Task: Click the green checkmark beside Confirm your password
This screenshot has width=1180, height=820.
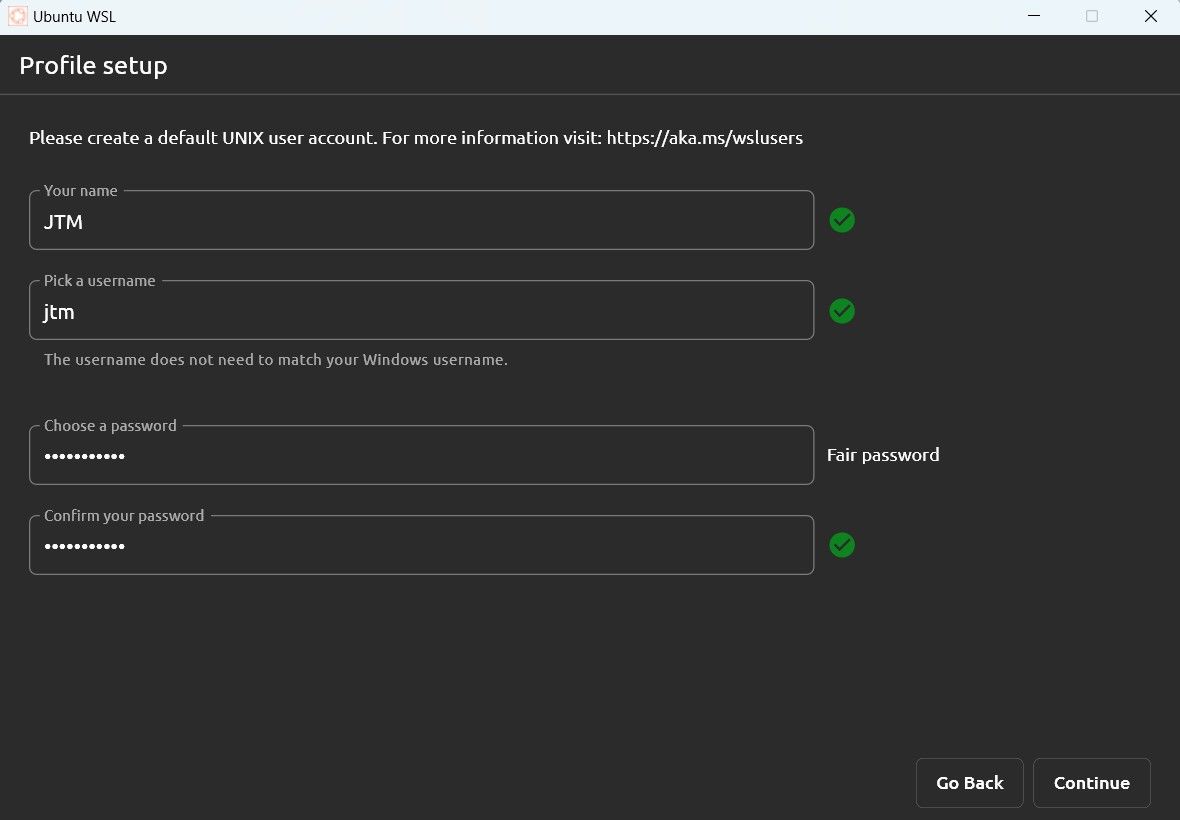Action: coord(841,545)
